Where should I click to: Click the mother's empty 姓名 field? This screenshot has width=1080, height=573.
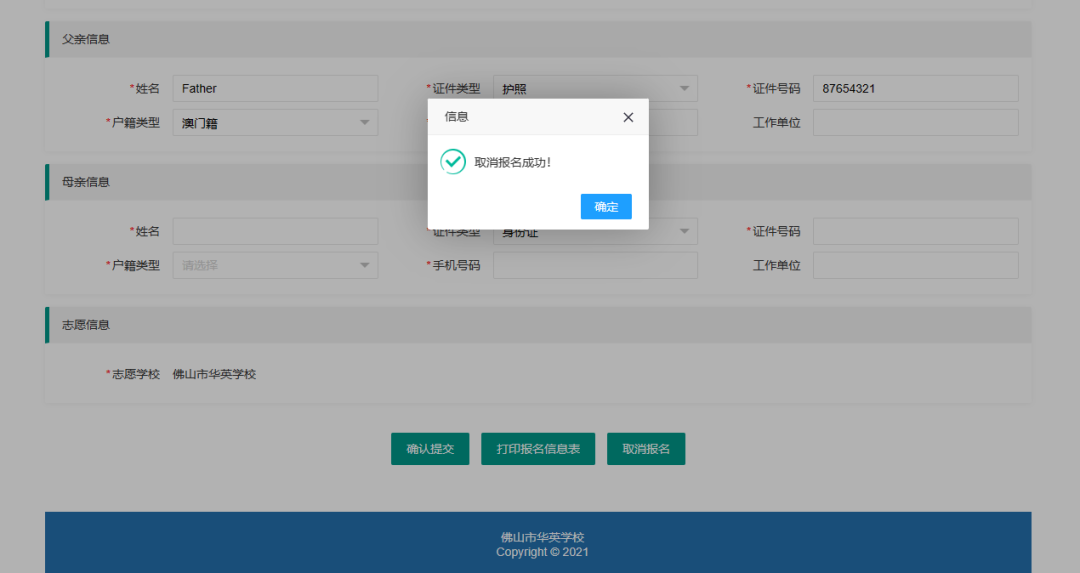(x=275, y=231)
